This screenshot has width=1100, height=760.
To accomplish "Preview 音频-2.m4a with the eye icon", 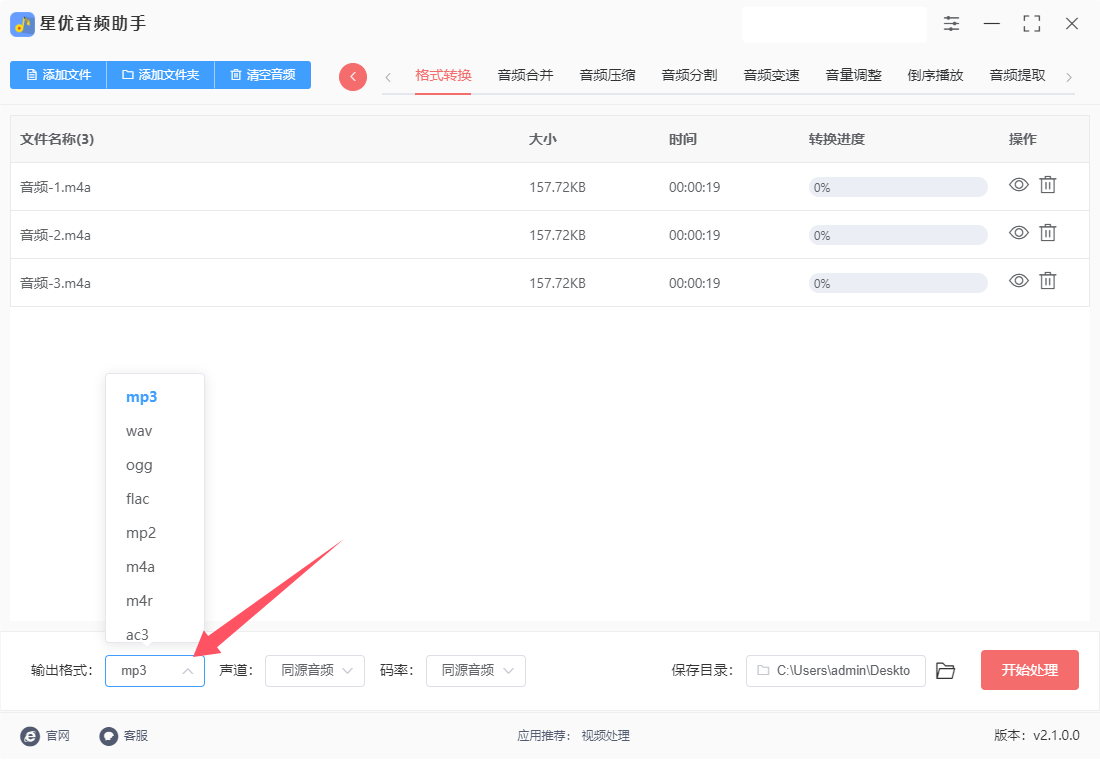I will (x=1019, y=232).
